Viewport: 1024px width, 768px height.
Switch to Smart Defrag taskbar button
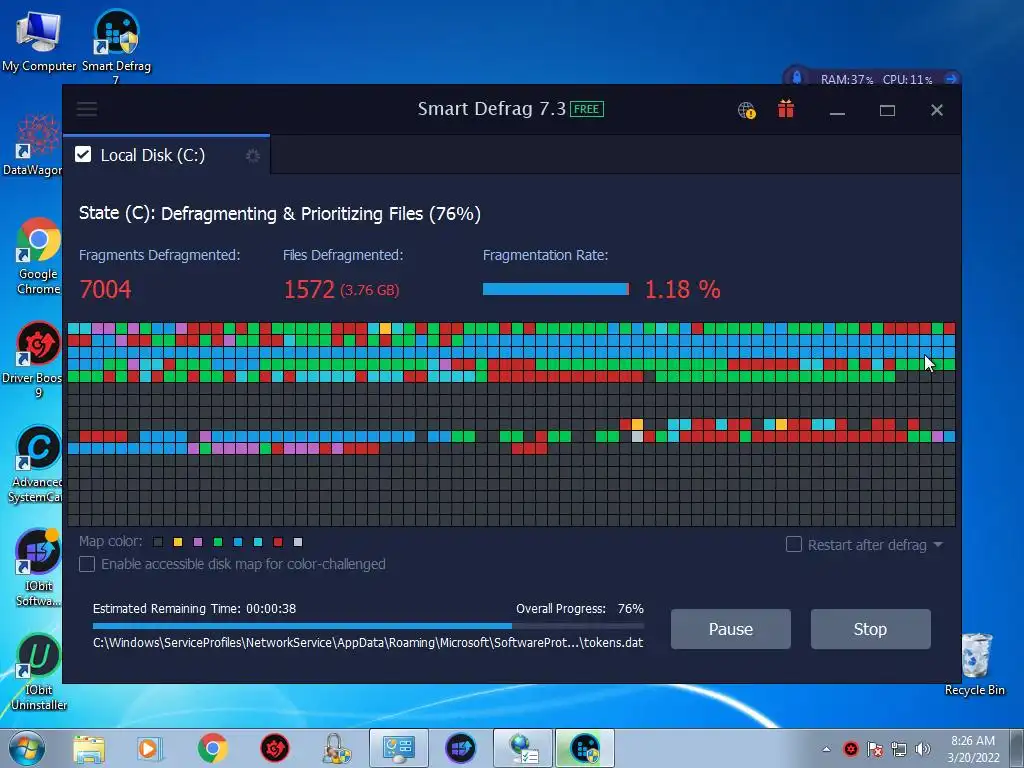[x=584, y=748]
